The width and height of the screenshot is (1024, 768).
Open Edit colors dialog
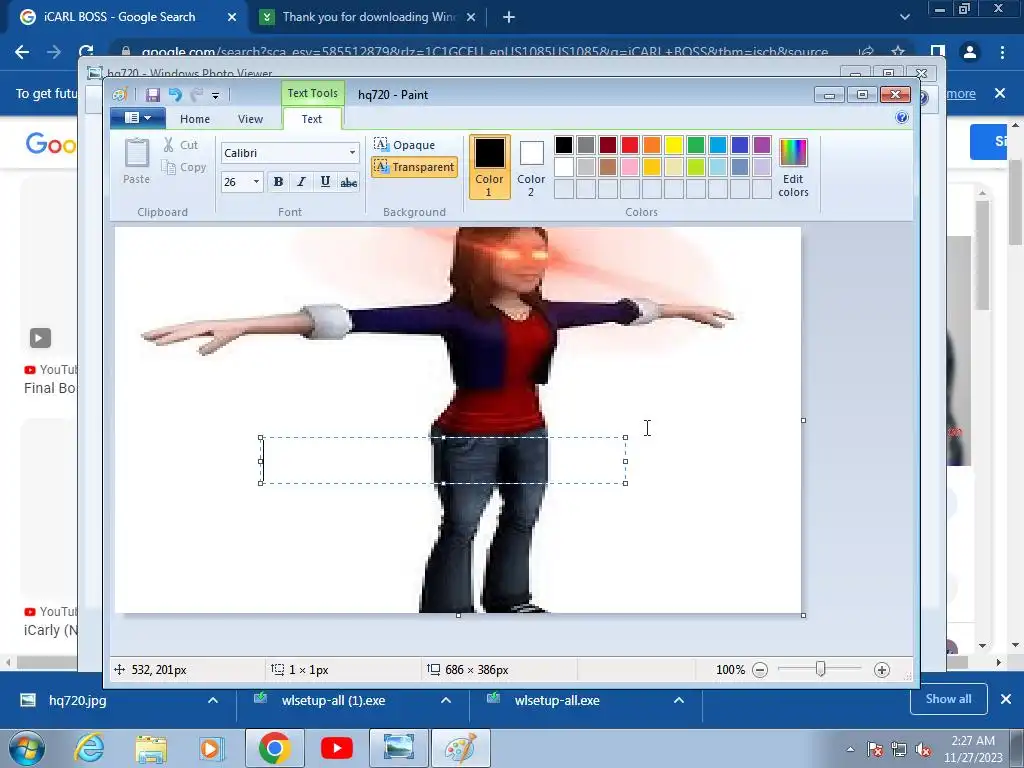pyautogui.click(x=793, y=167)
